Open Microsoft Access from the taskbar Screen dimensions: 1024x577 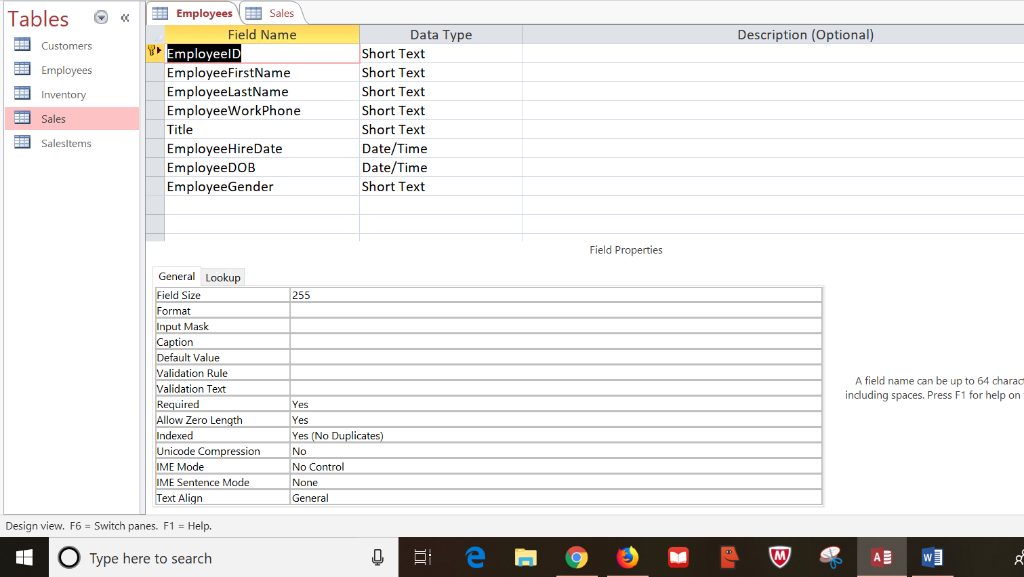pos(881,558)
